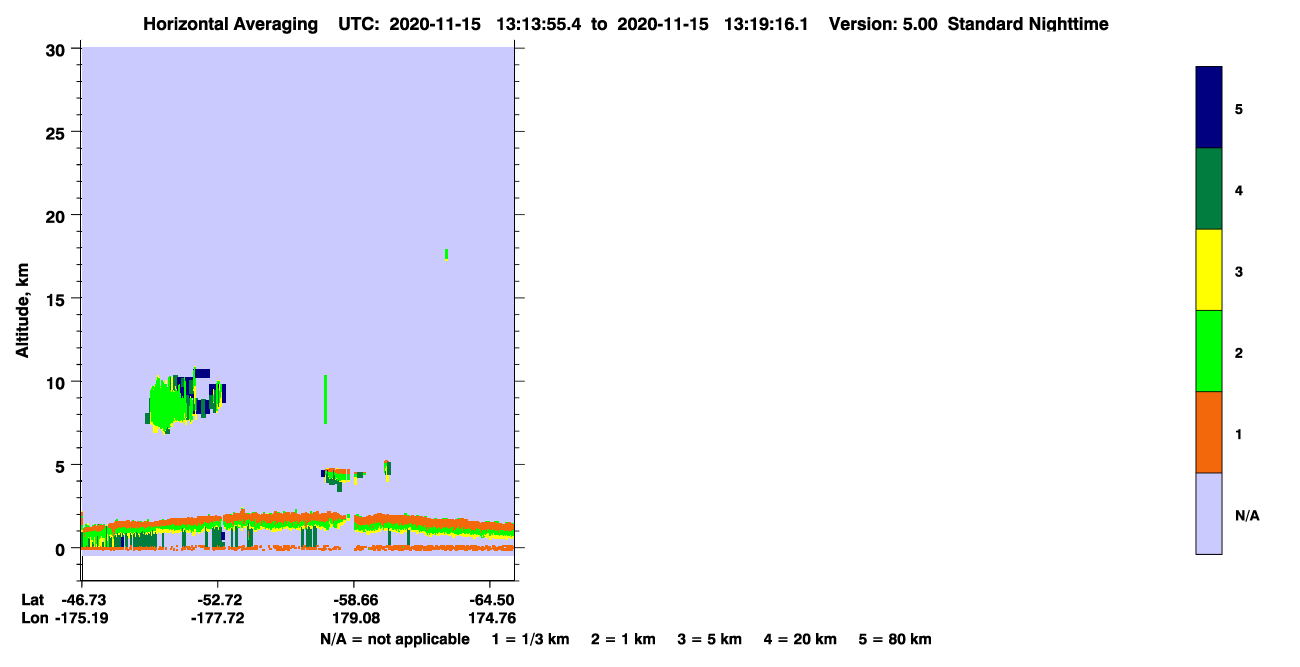
Task: Click the latitude value -58.66
Action: (353, 600)
